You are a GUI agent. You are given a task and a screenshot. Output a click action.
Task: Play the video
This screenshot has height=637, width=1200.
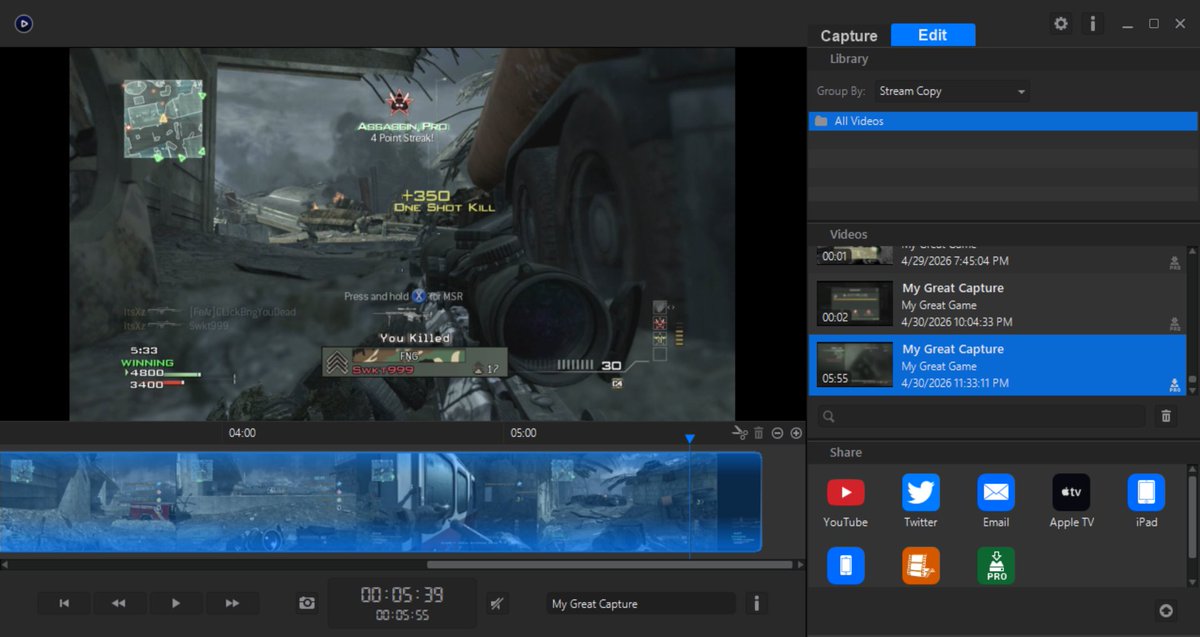pyautogui.click(x=176, y=603)
